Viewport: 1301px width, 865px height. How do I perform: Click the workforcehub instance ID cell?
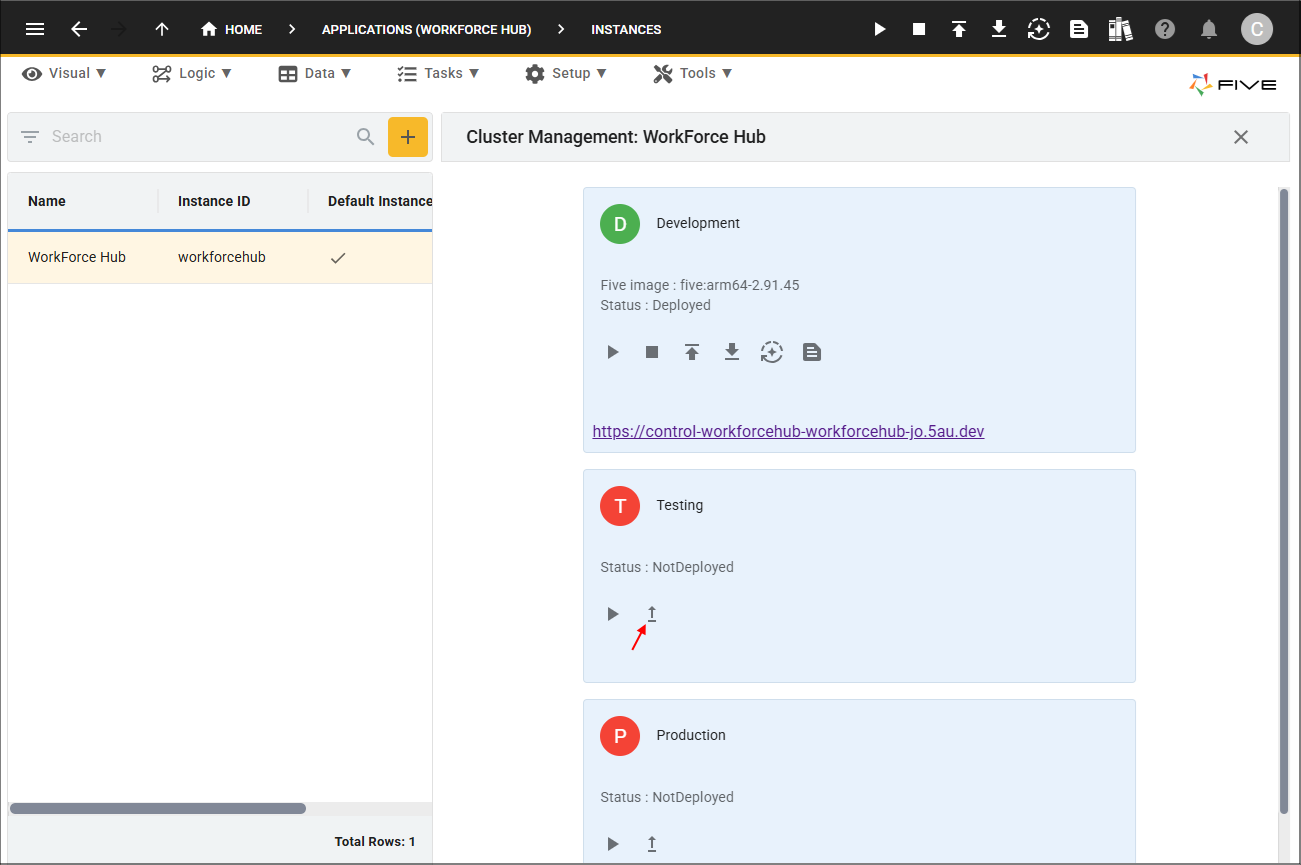[x=222, y=257]
